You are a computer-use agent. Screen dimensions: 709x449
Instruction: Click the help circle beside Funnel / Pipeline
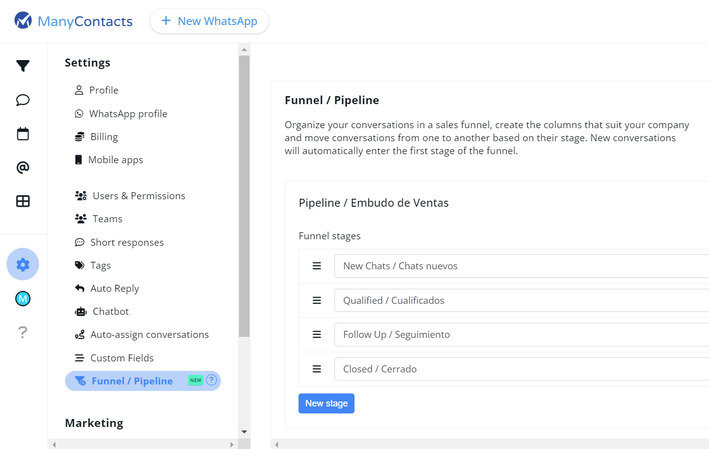tap(211, 380)
